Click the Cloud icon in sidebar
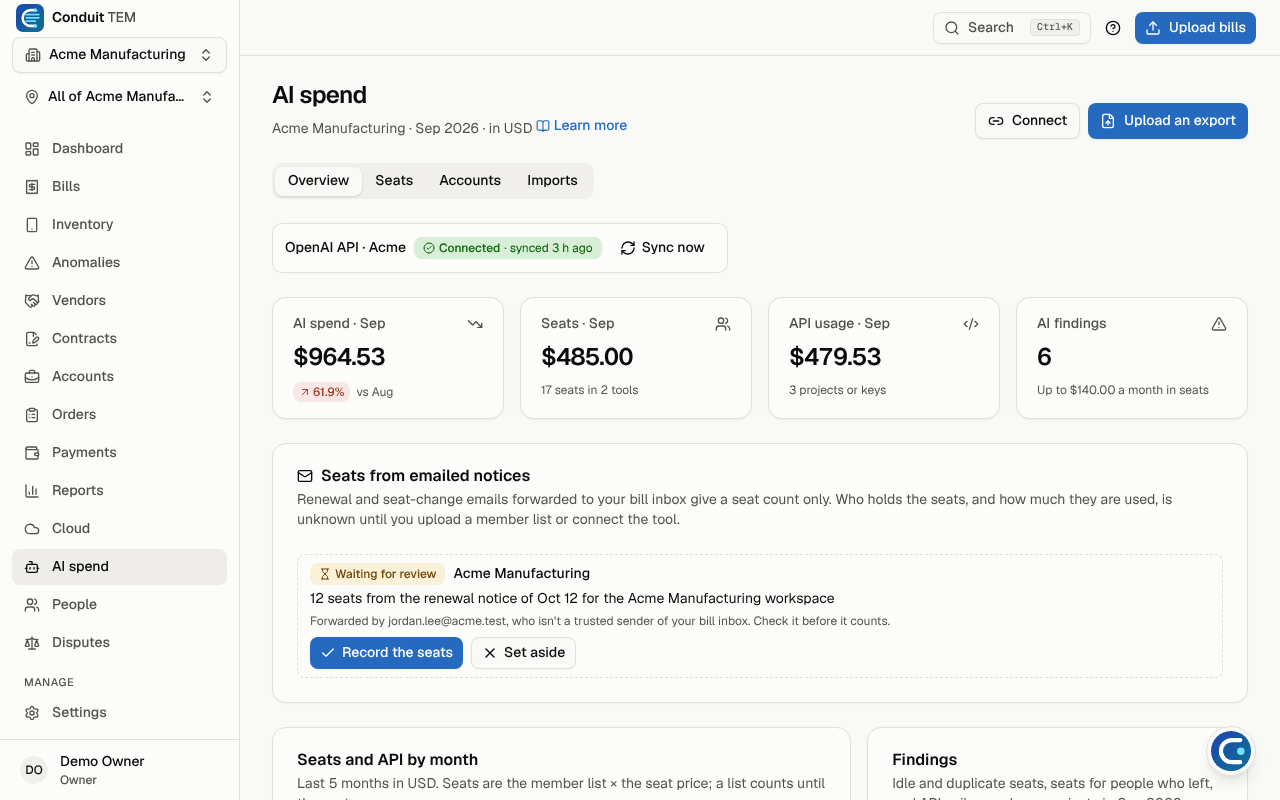The width and height of the screenshot is (1280, 800). (x=32, y=528)
